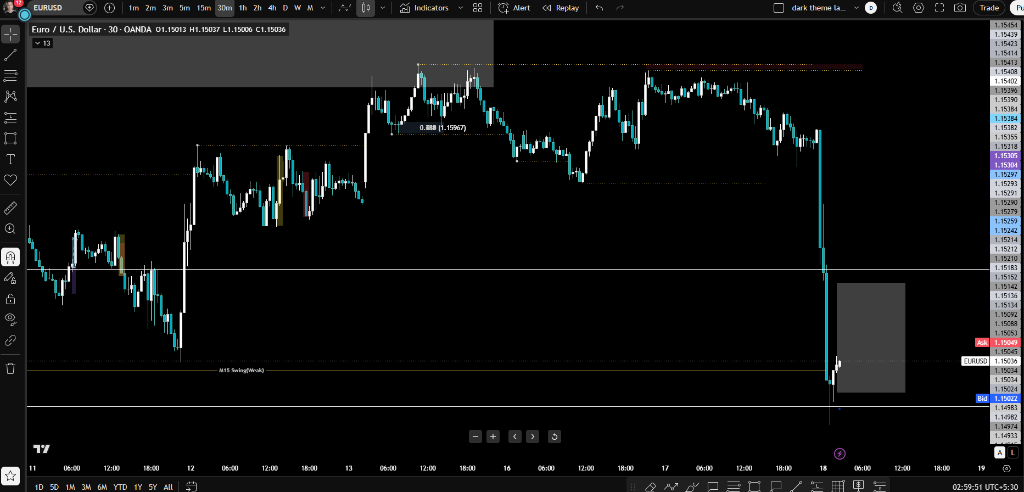Enter fullscreen mode

click(x=939, y=8)
